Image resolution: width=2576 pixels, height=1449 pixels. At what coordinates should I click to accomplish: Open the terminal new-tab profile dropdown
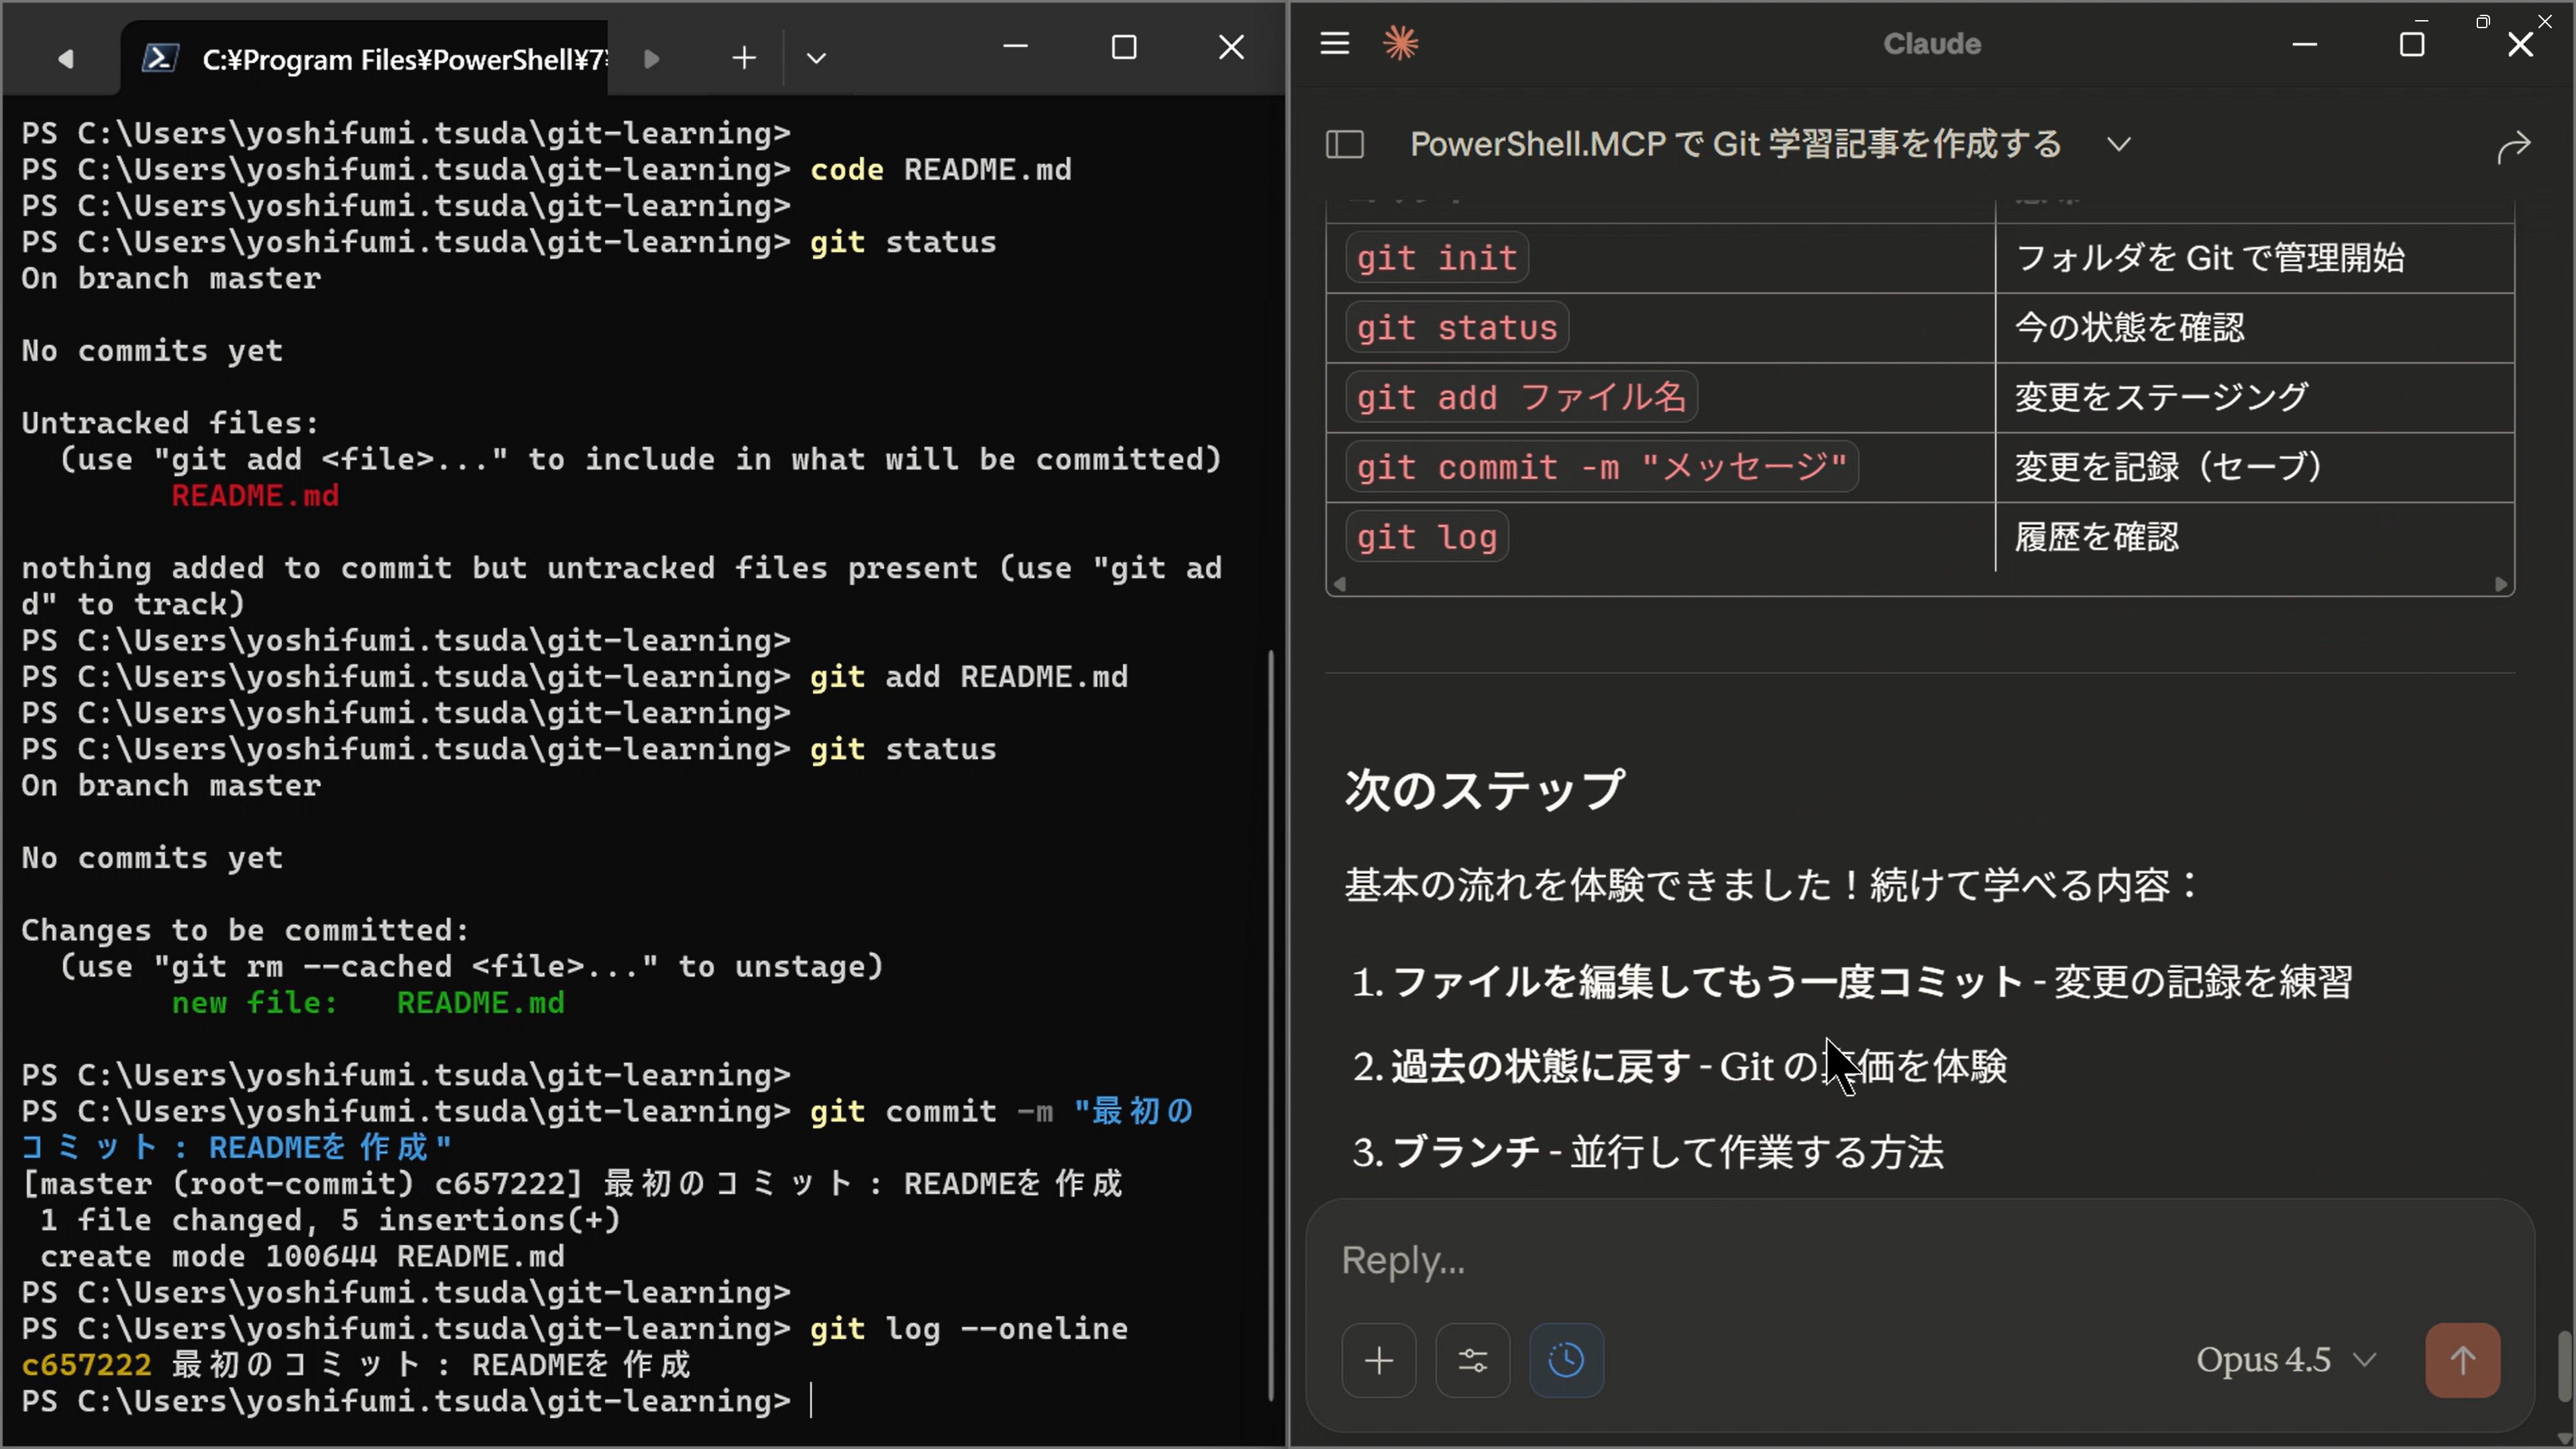tap(816, 58)
